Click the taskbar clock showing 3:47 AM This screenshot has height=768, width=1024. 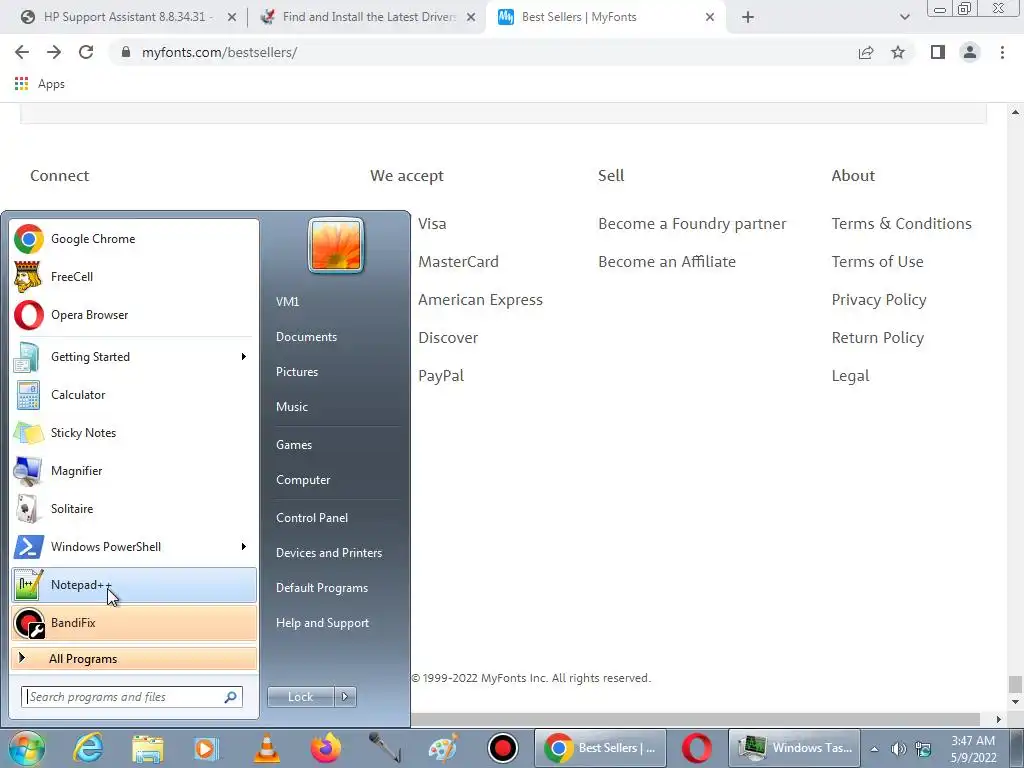point(973,749)
